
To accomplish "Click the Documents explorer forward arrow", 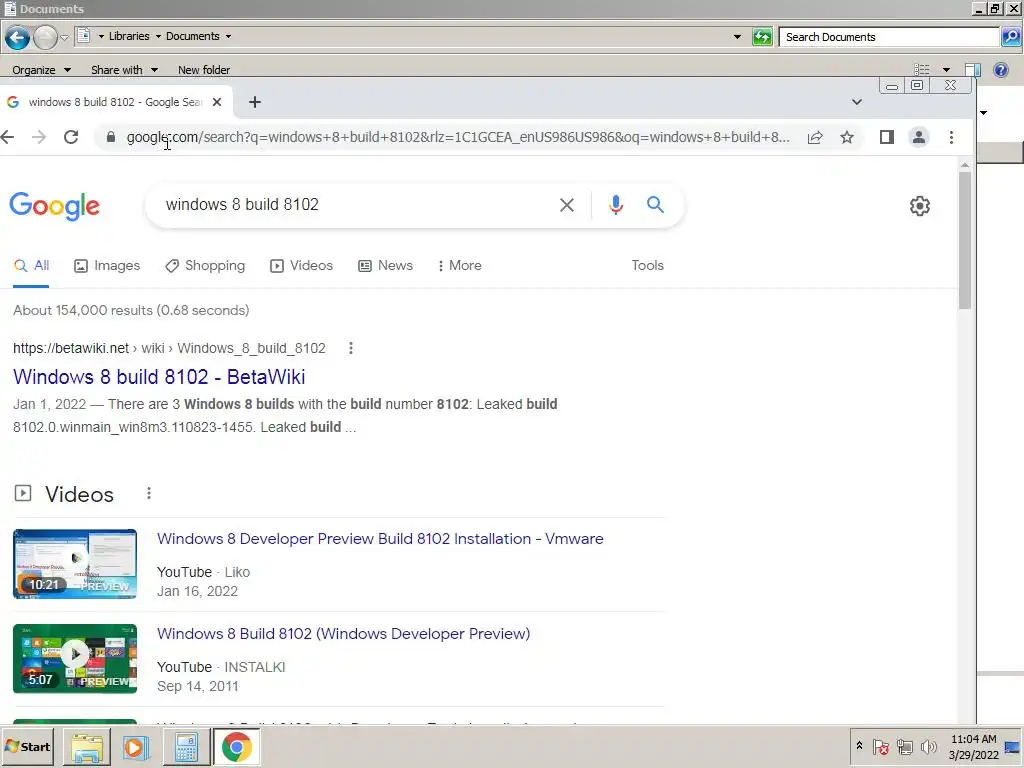I will pos(45,37).
